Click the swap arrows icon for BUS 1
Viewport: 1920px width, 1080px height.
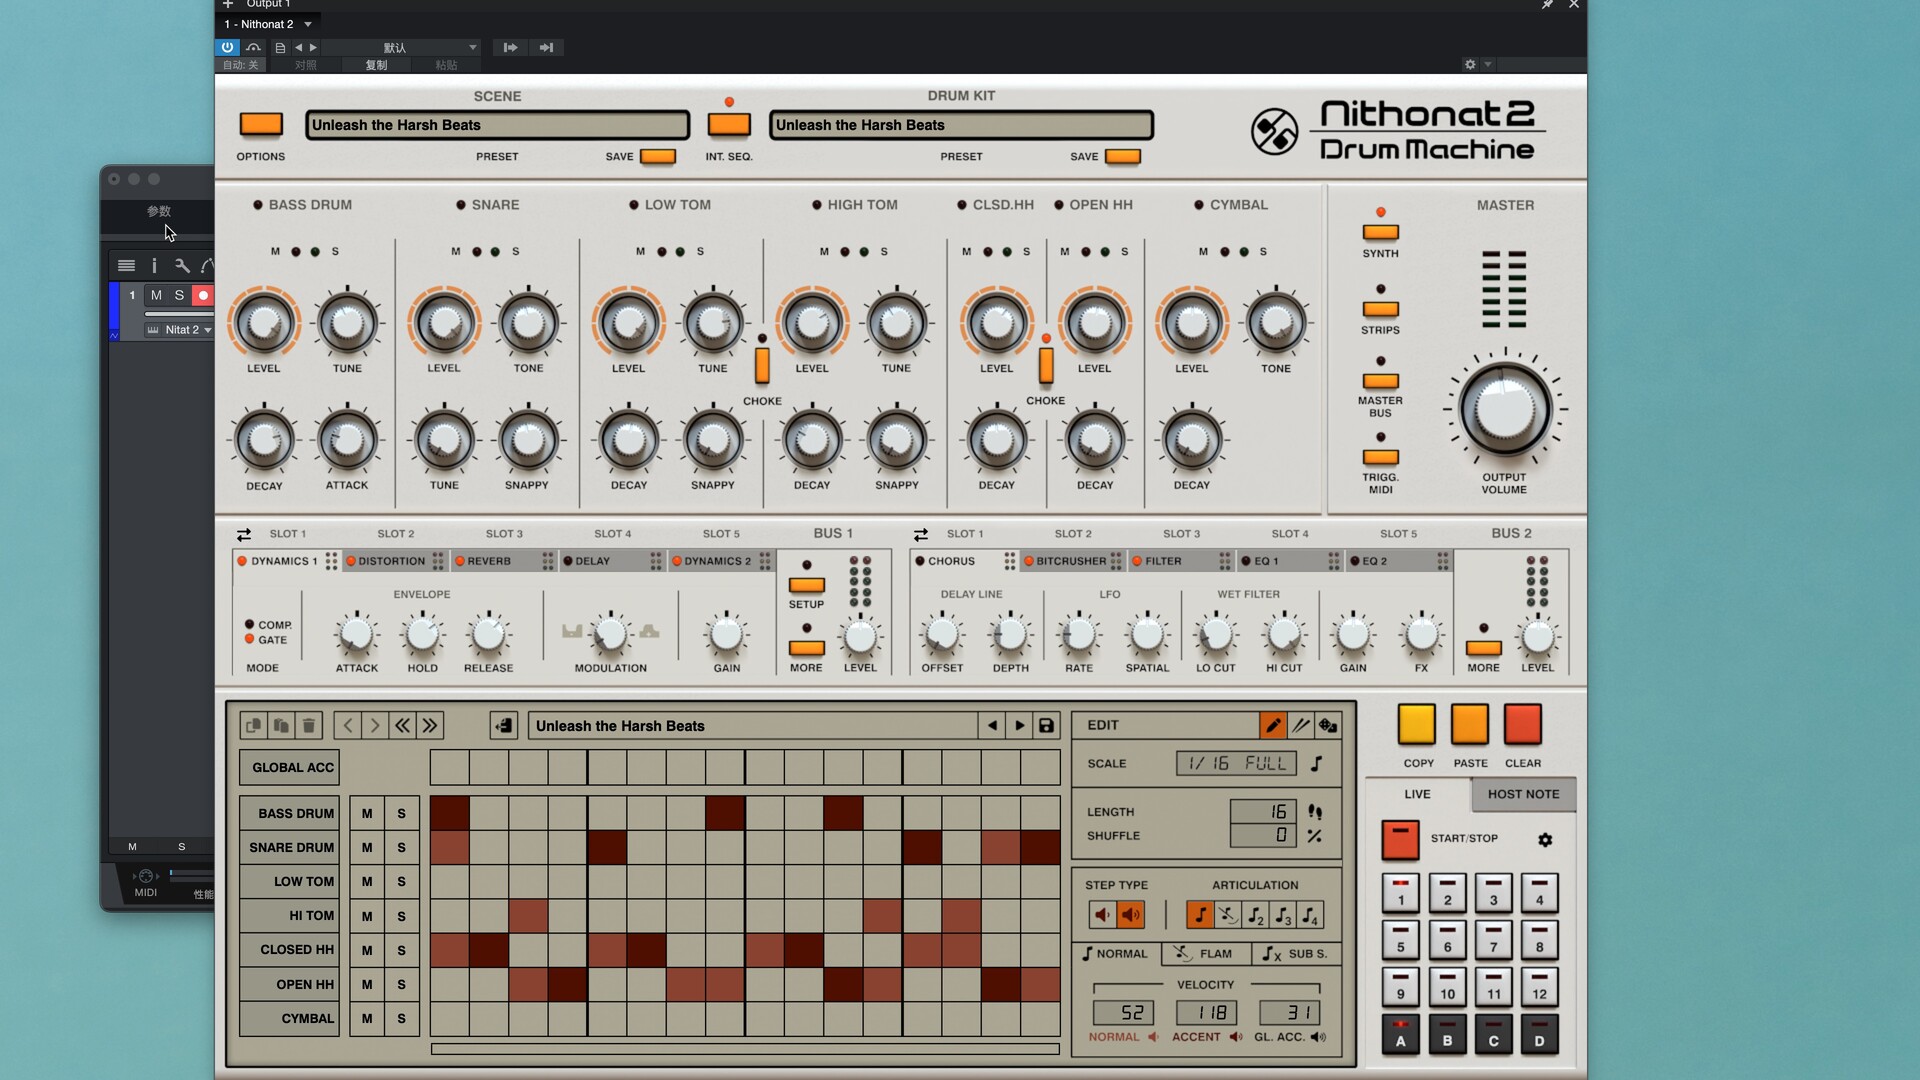243,535
